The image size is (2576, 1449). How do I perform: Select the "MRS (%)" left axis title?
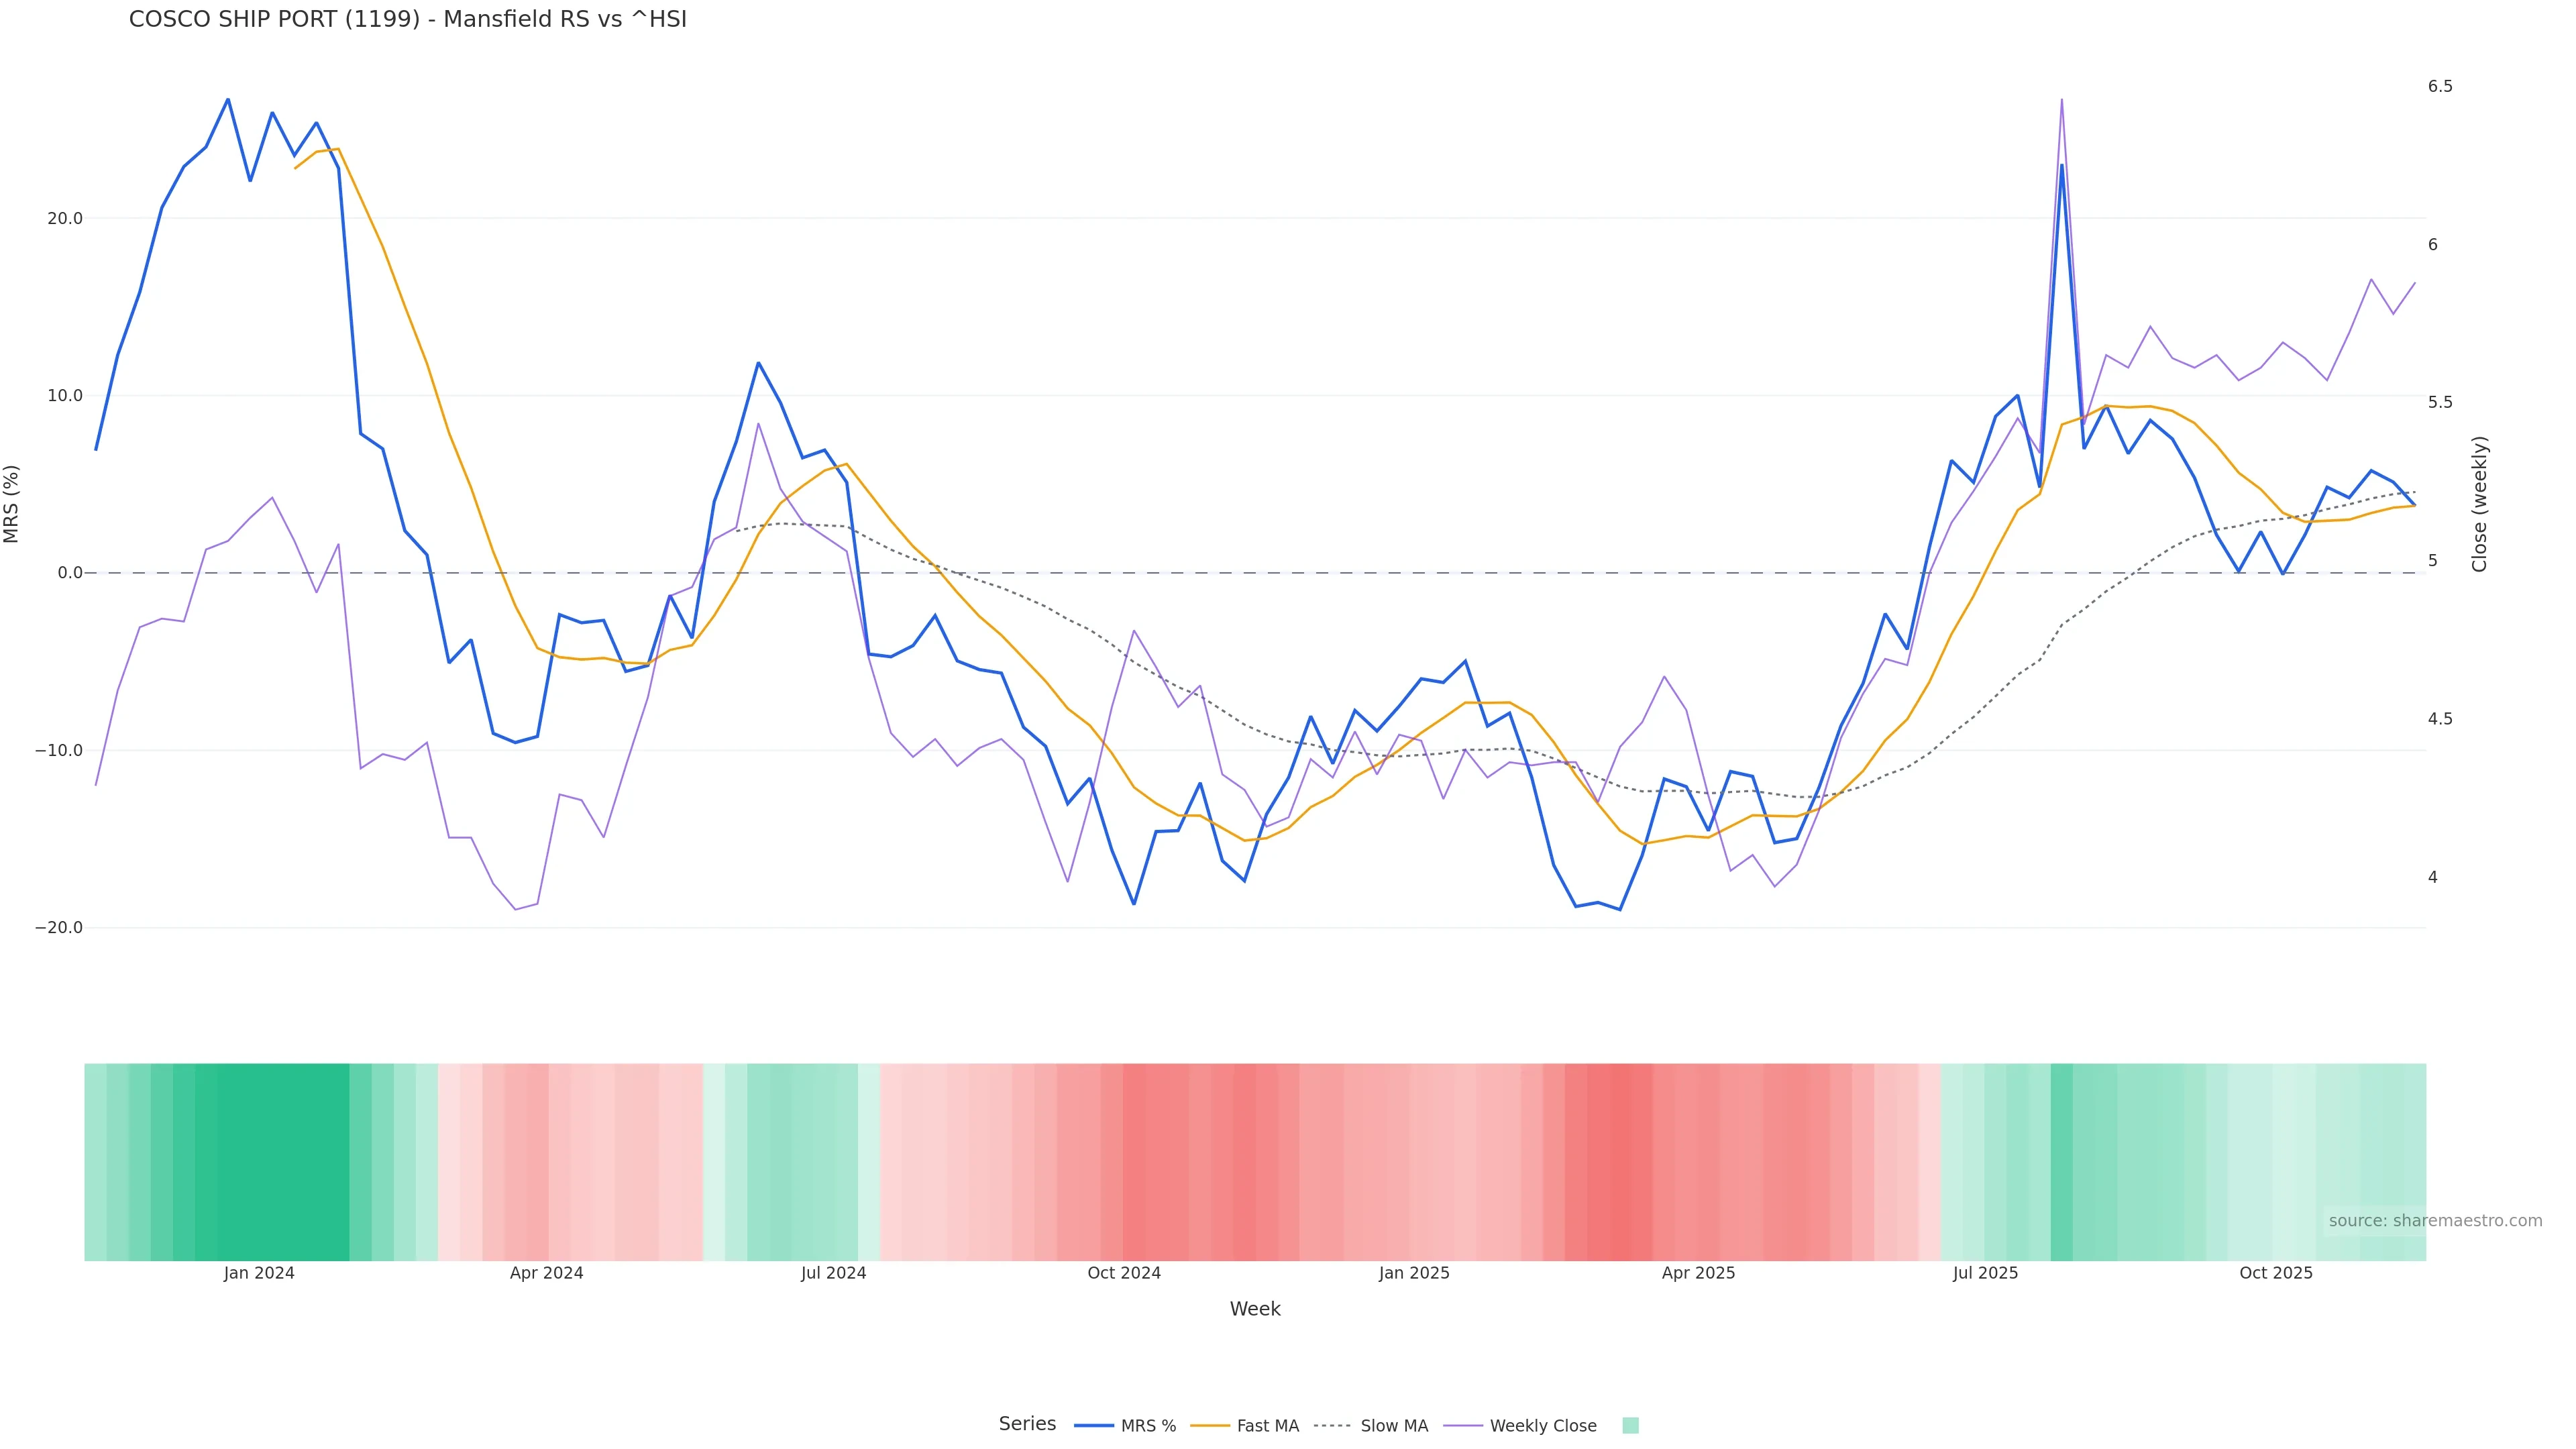click(12, 504)
